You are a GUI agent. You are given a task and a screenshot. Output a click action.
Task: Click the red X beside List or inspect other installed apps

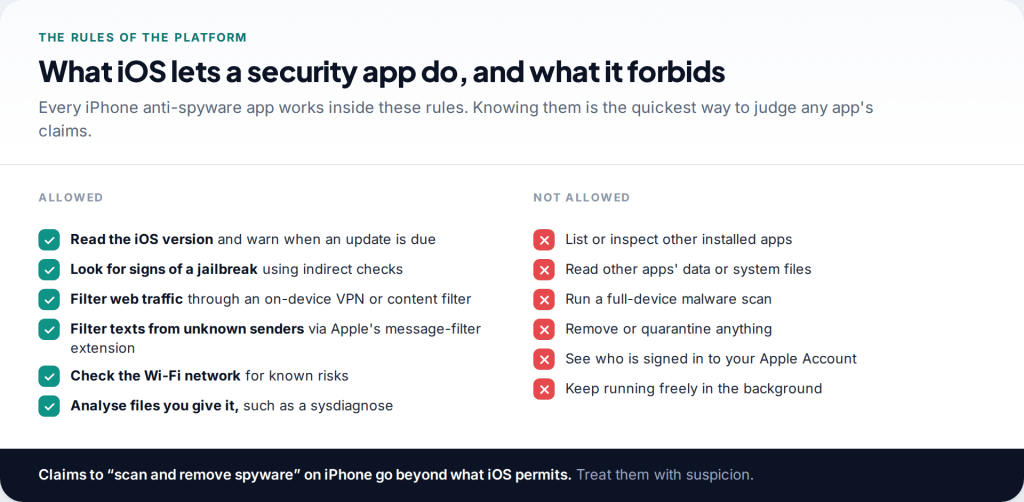click(x=544, y=240)
